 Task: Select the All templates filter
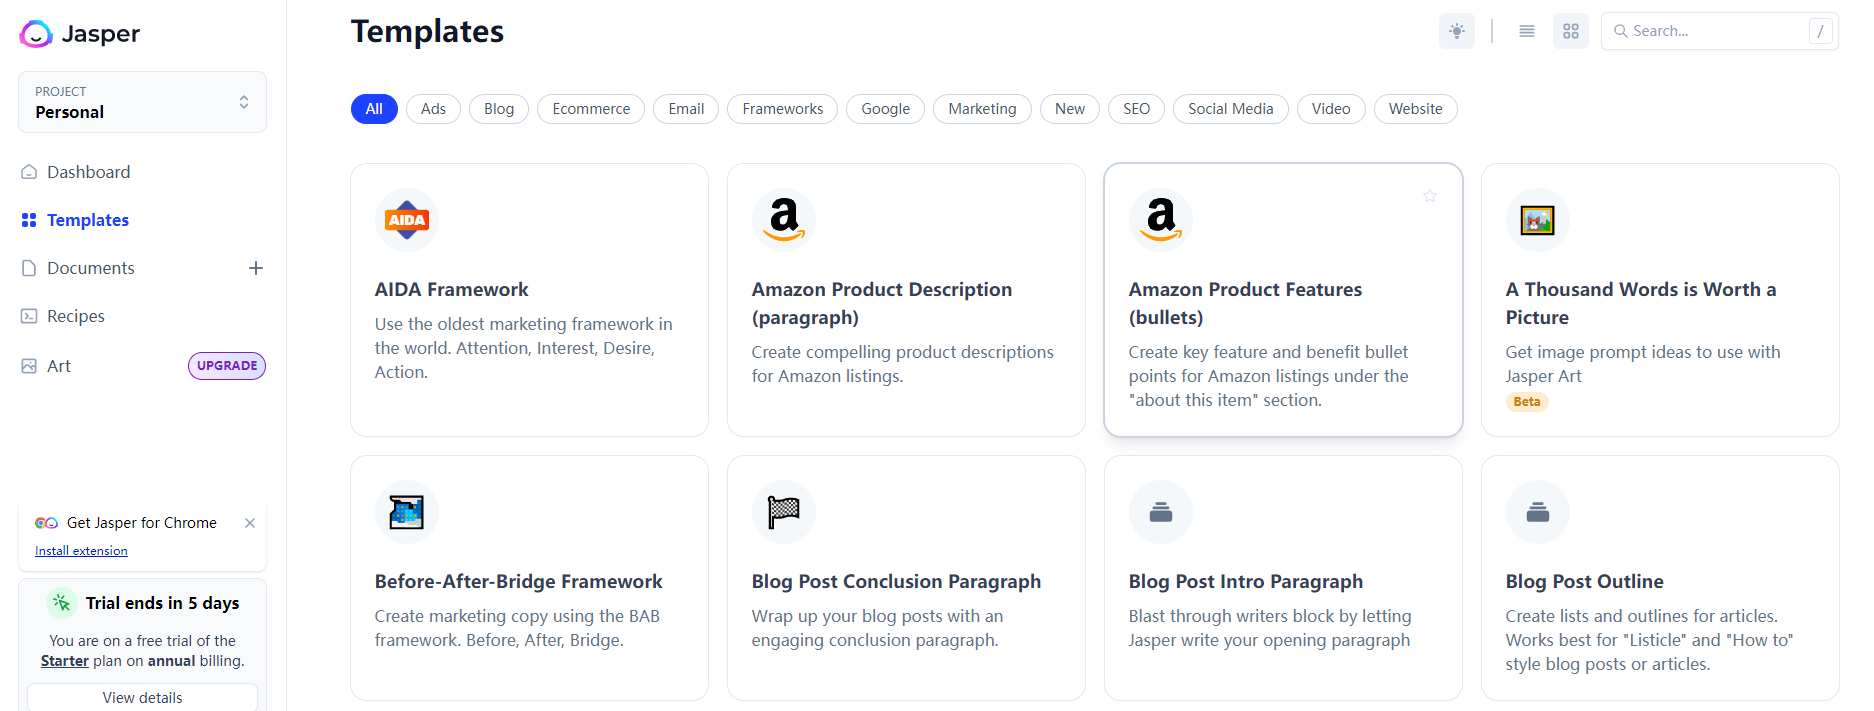pos(374,108)
